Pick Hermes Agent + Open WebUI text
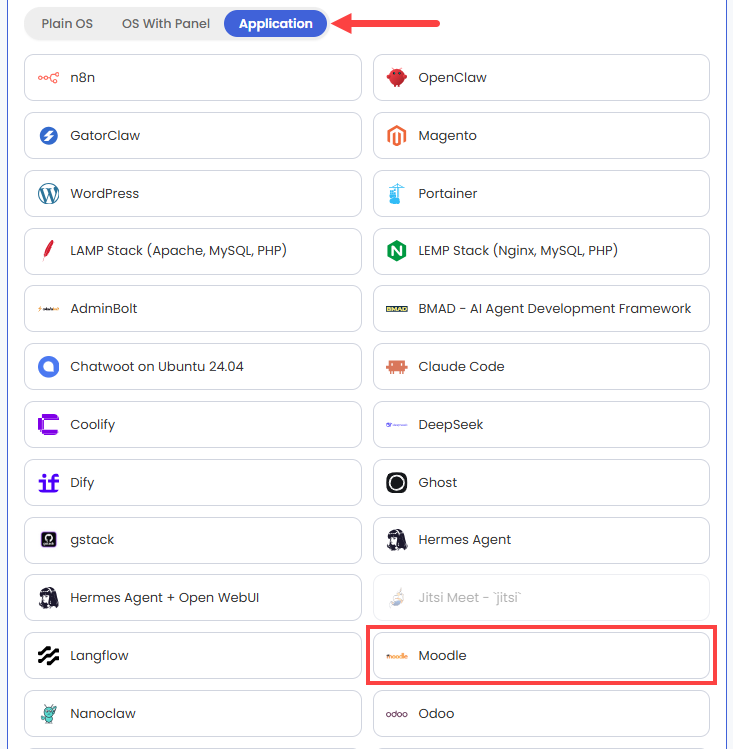 pyautogui.click(x=165, y=598)
